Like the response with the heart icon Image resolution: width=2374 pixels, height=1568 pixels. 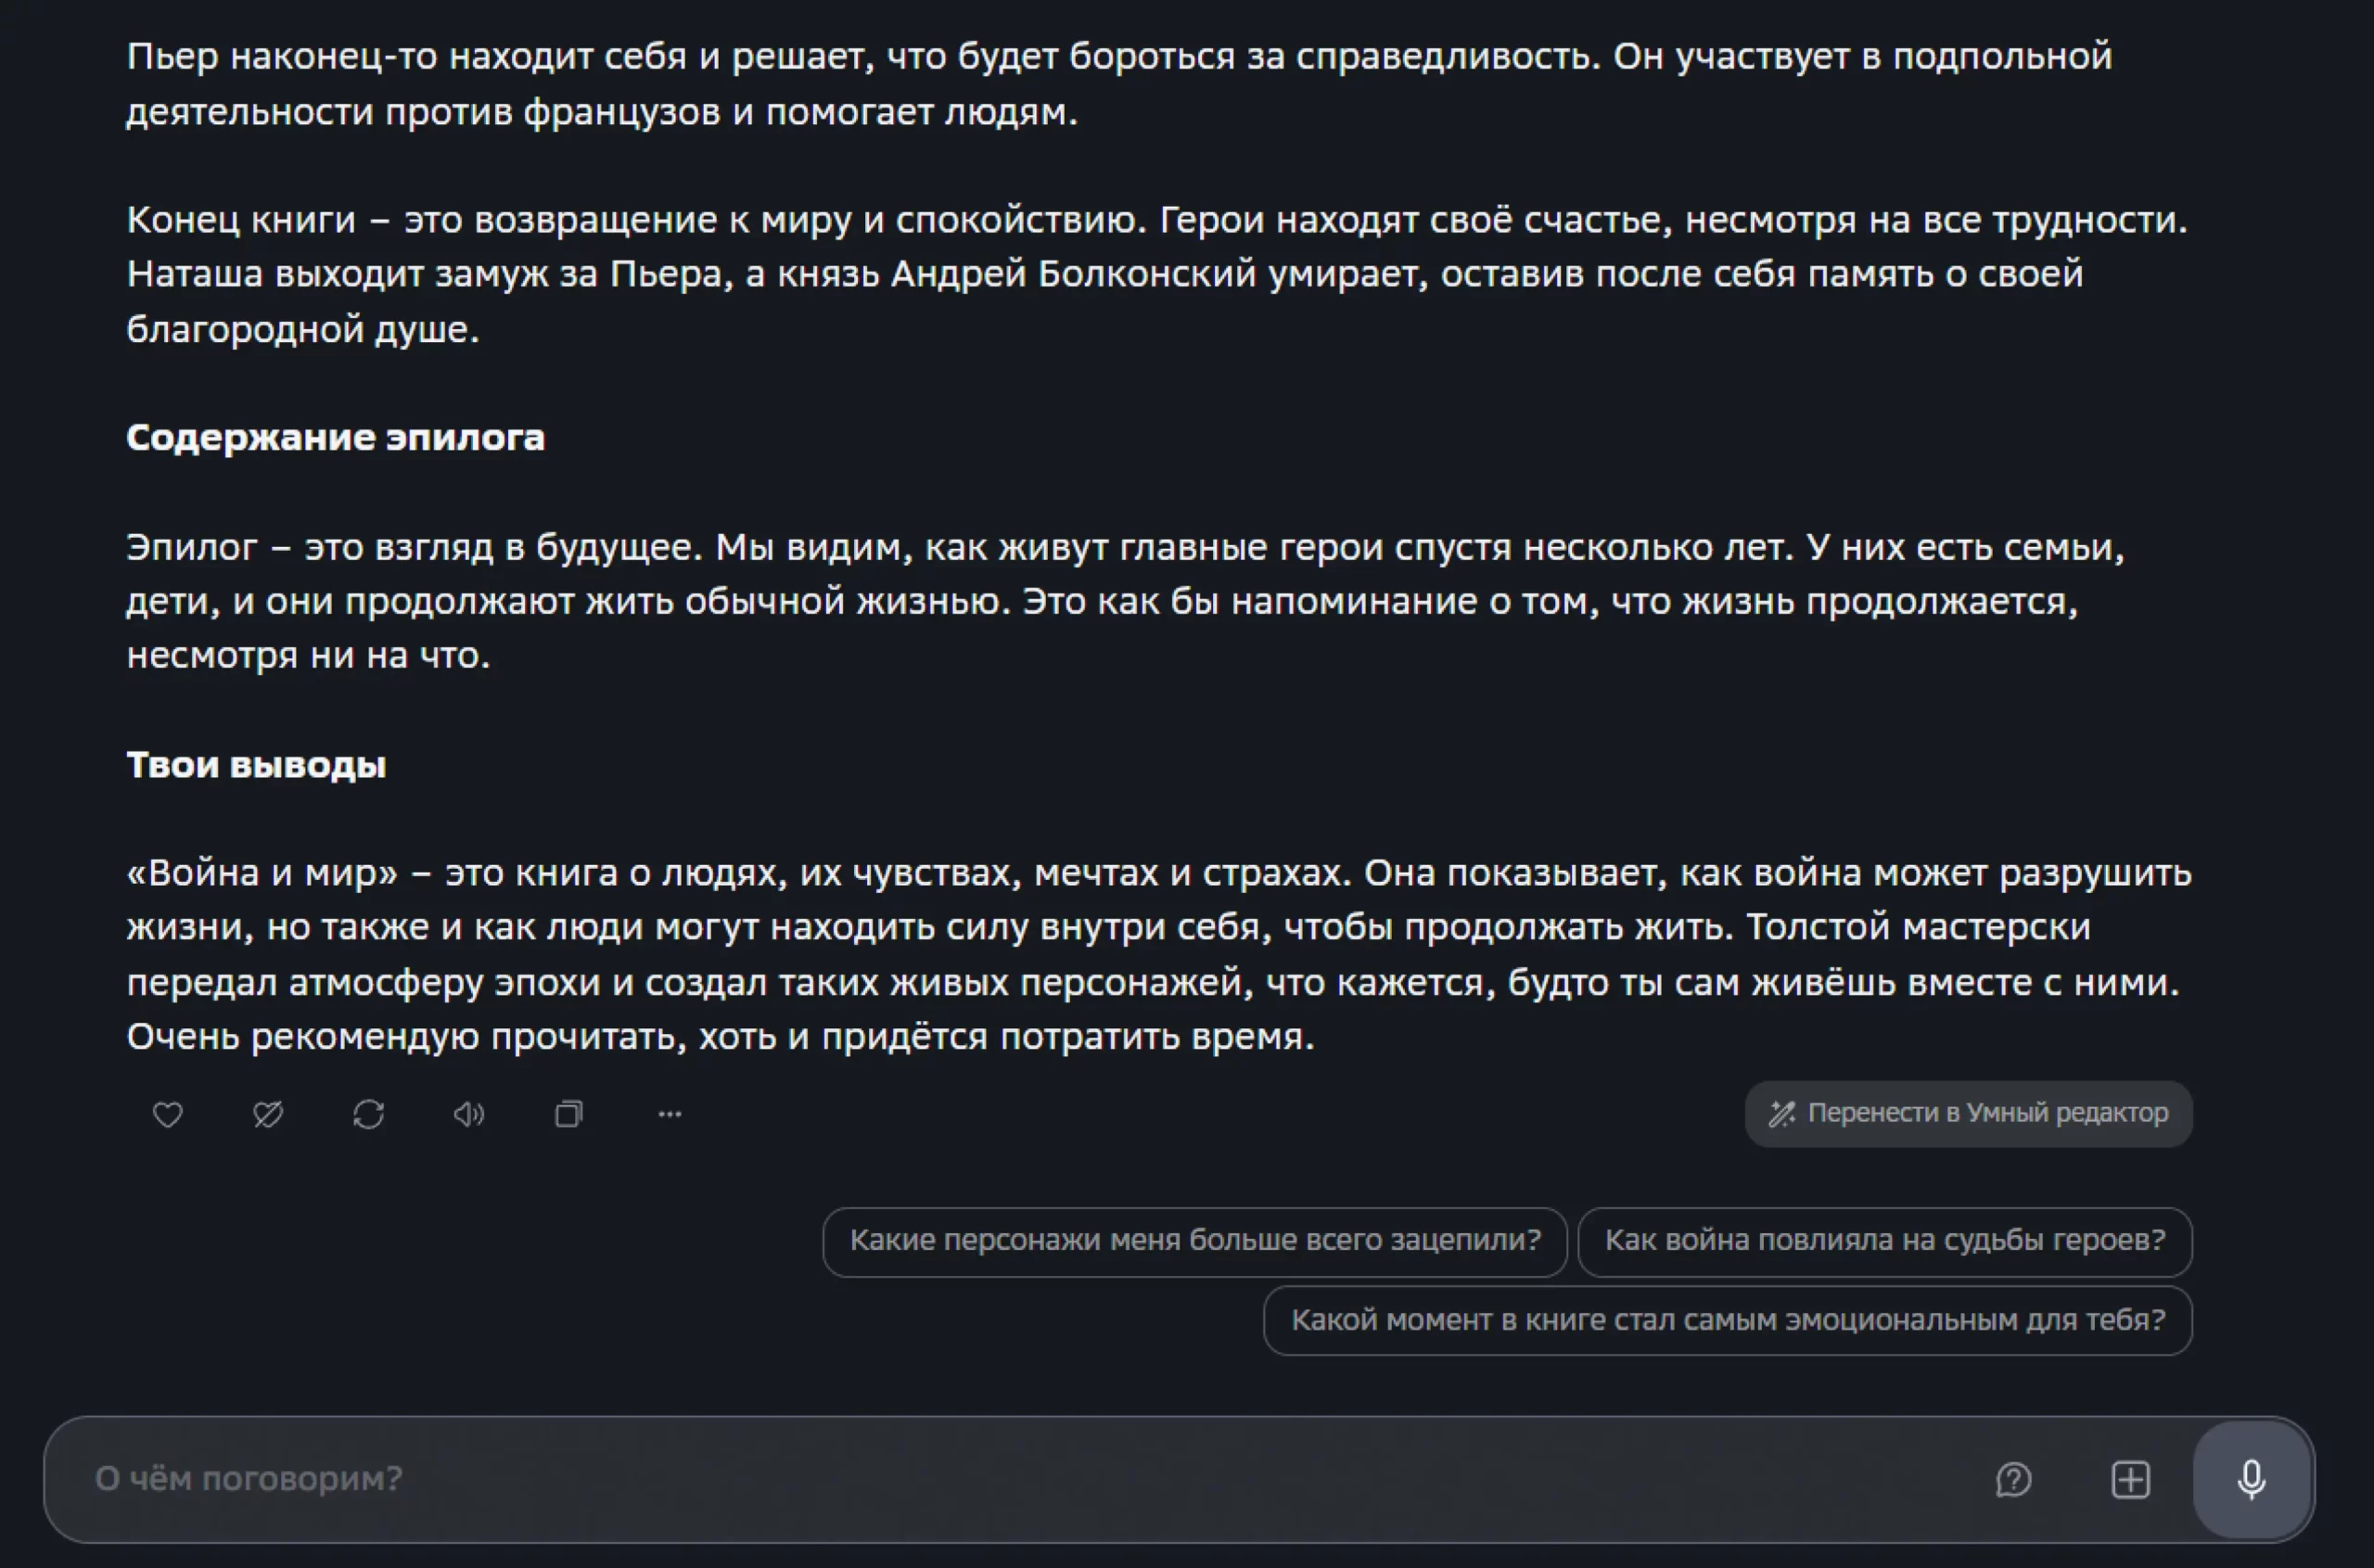(167, 1114)
